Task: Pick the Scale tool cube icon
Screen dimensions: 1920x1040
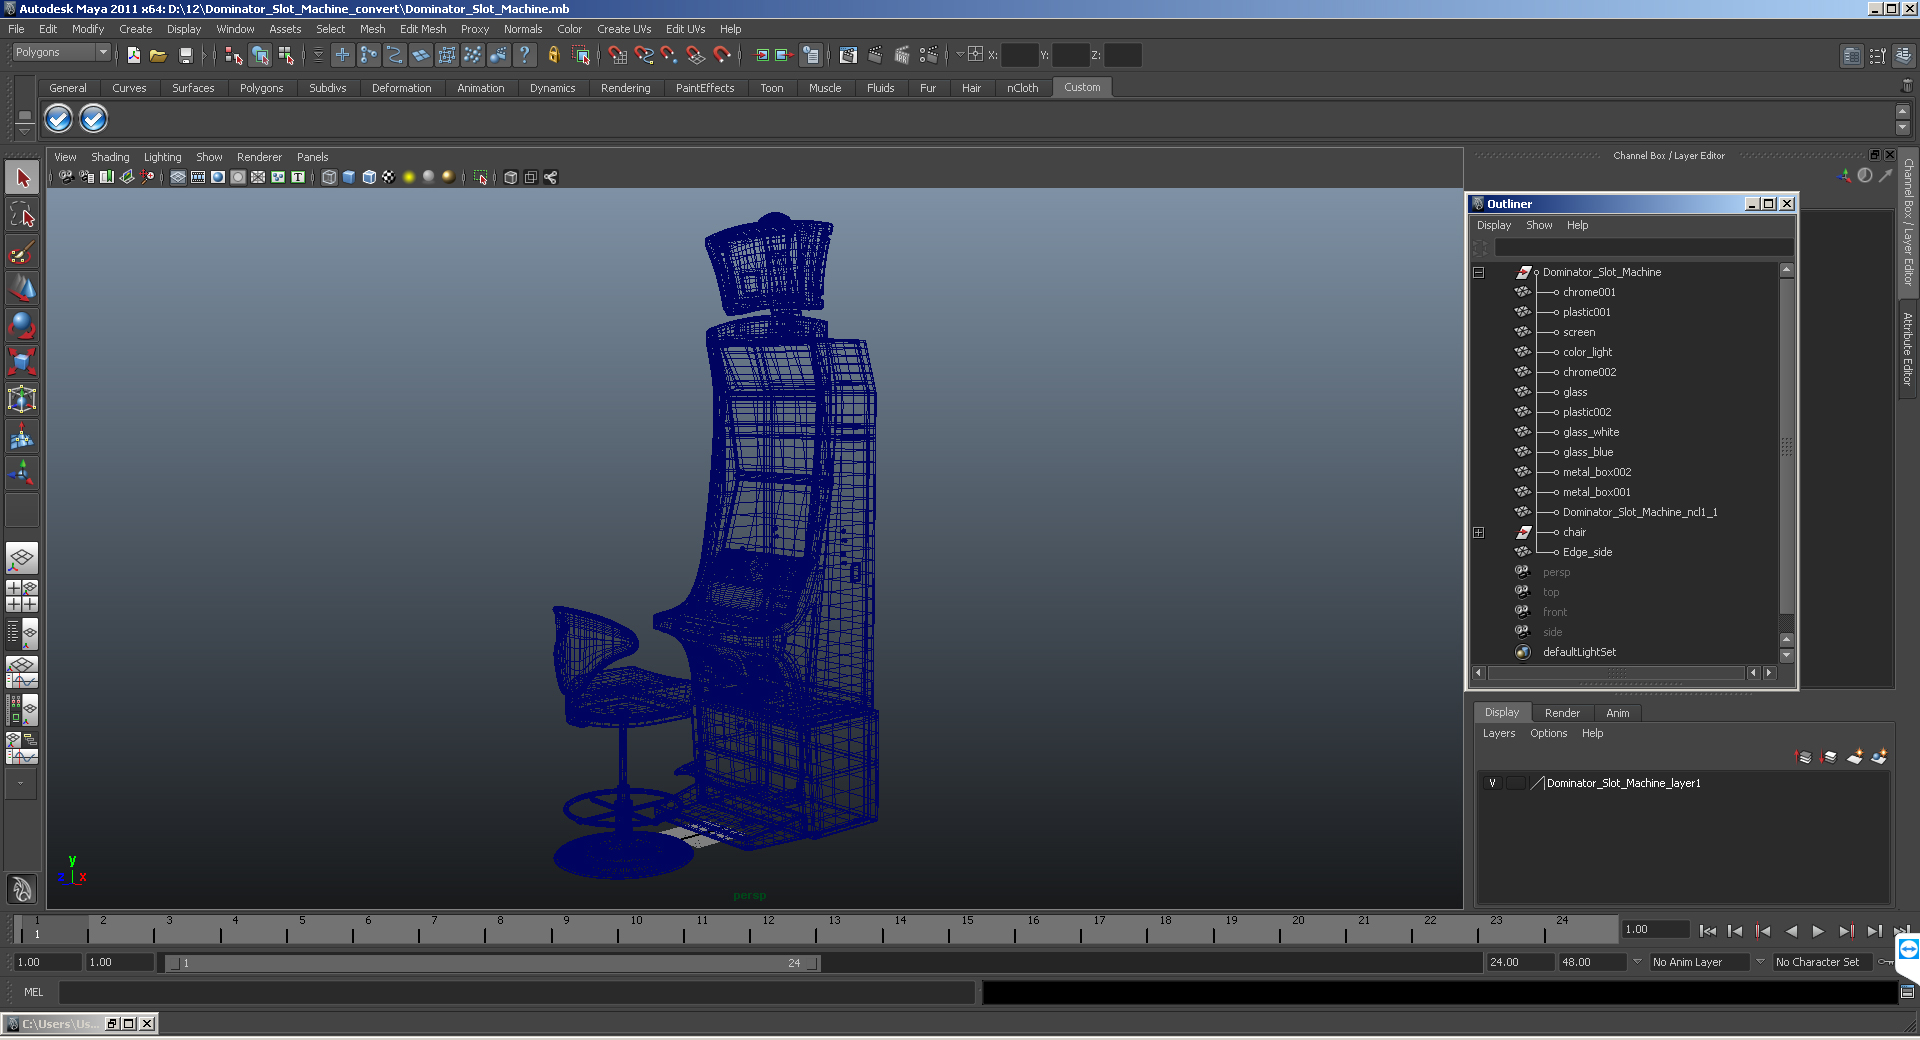Action: pyautogui.click(x=22, y=361)
